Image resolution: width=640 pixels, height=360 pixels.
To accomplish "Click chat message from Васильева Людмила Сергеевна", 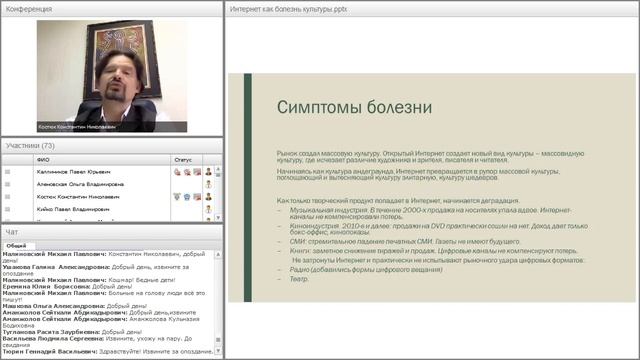I will [97, 341].
